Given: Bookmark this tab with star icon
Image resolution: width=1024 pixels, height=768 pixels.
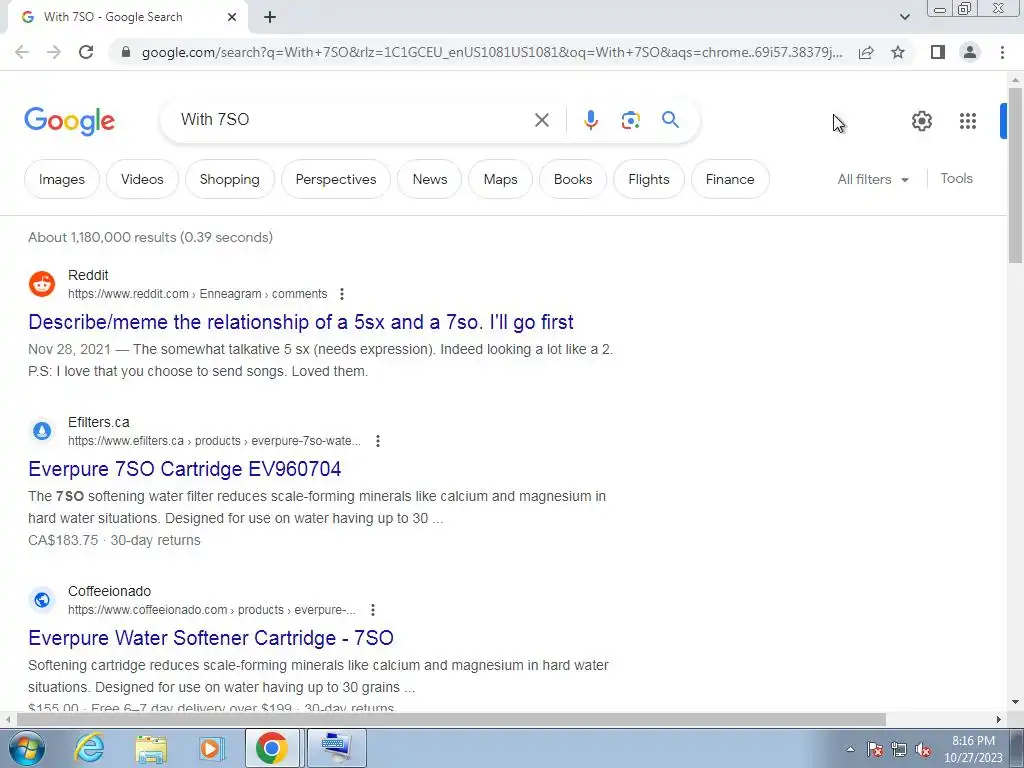Looking at the screenshot, I should [x=898, y=52].
